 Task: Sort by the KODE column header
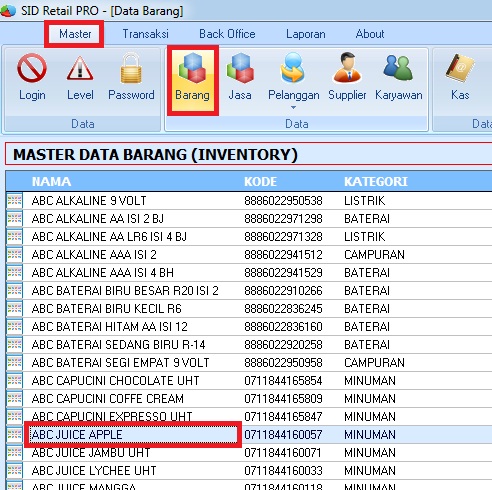coord(260,182)
